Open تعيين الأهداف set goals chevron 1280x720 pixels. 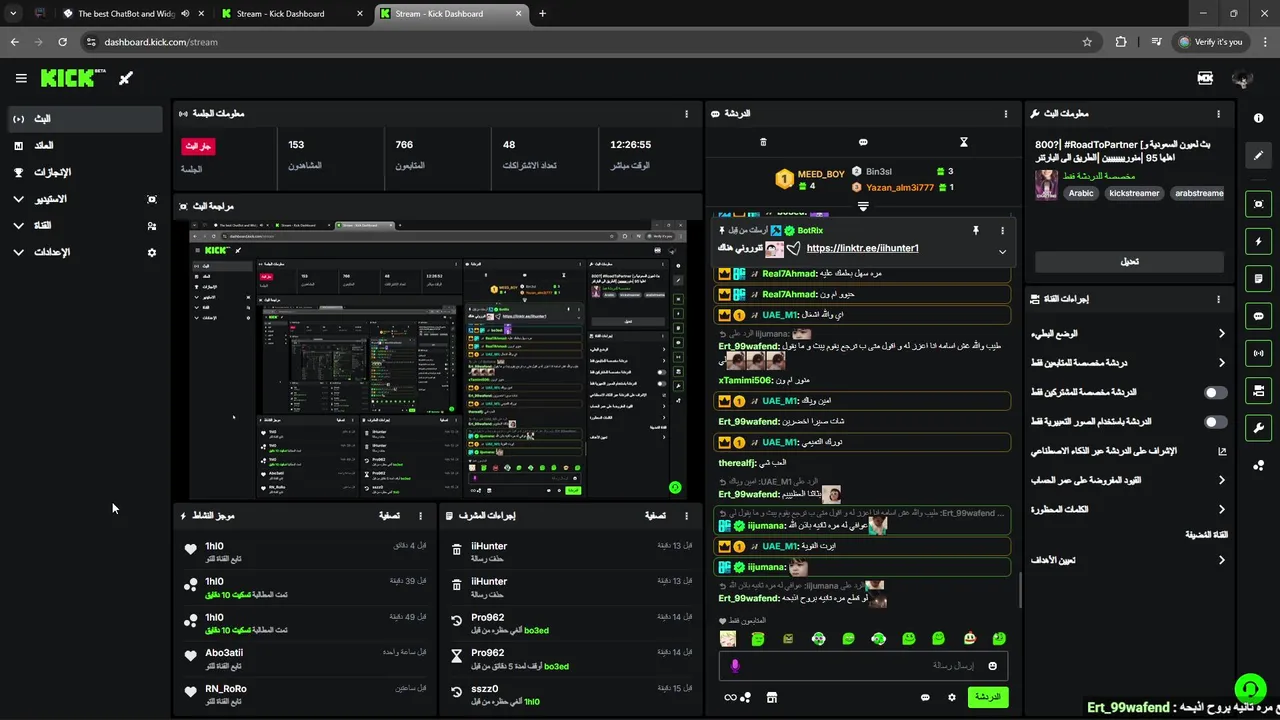pos(1221,561)
